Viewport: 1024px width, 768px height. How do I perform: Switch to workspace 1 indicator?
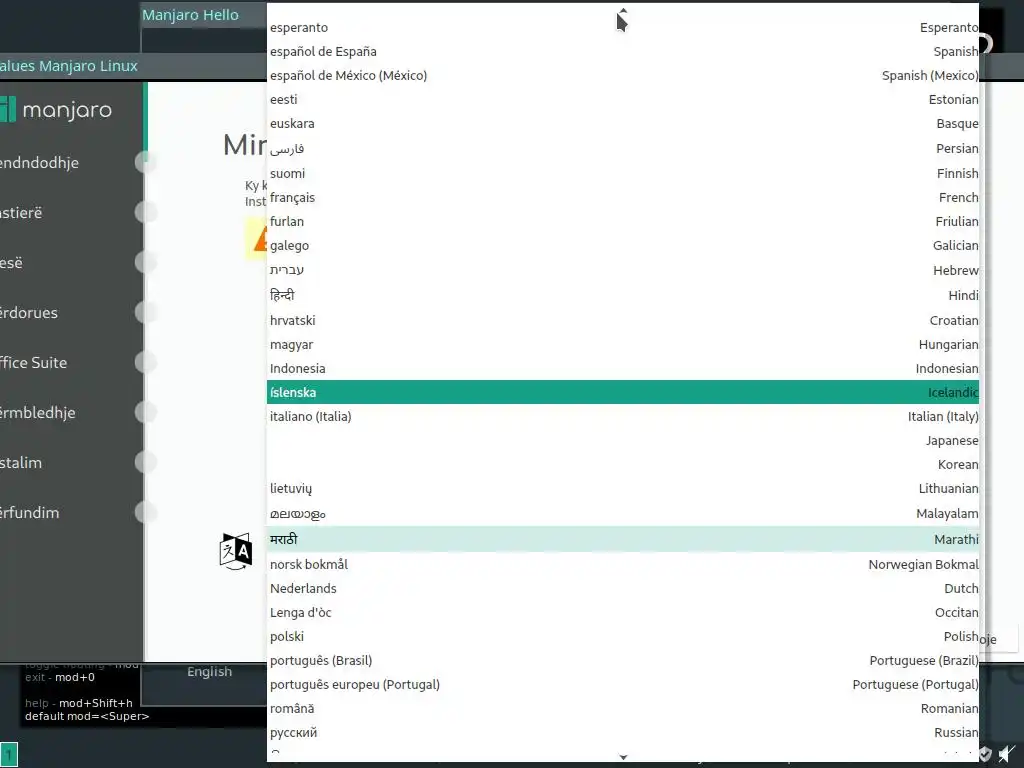click(x=8, y=755)
